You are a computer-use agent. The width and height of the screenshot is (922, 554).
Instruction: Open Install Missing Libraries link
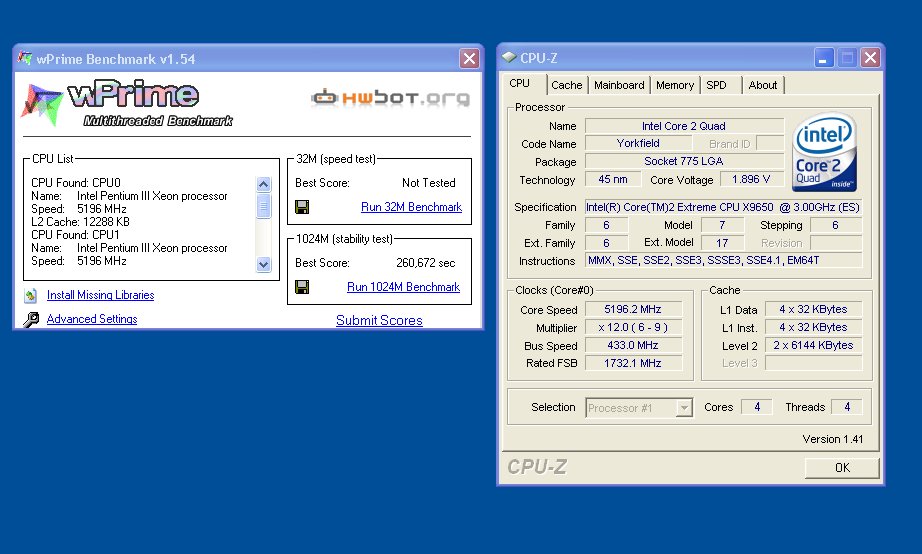101,295
